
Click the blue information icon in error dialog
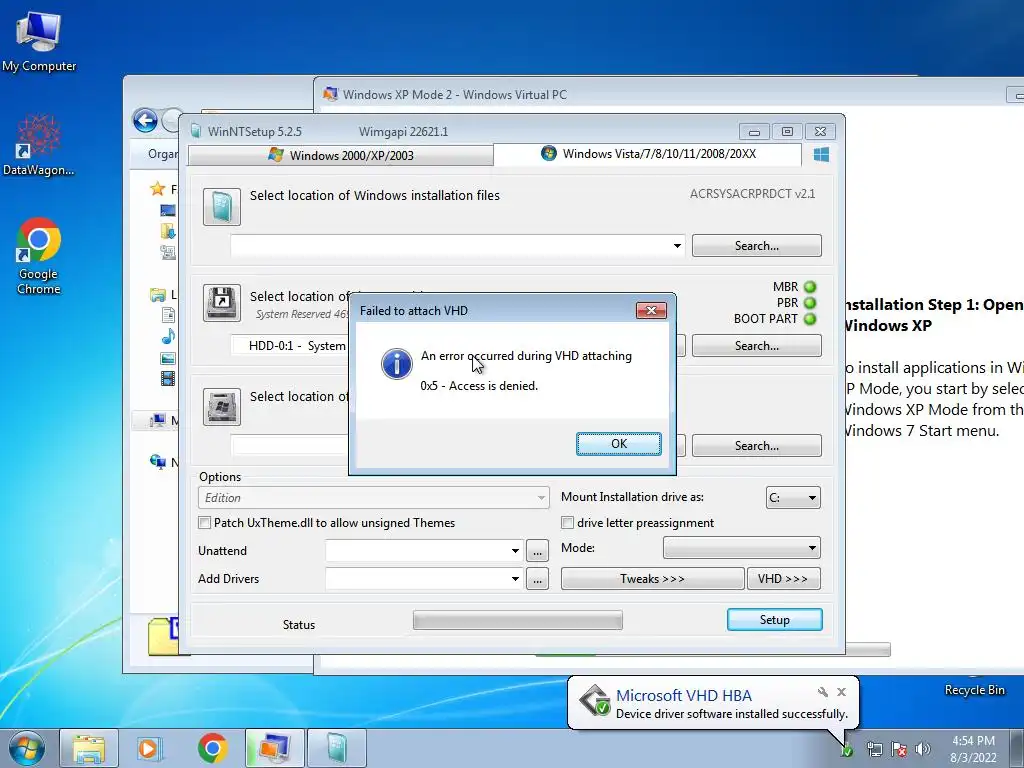397,364
